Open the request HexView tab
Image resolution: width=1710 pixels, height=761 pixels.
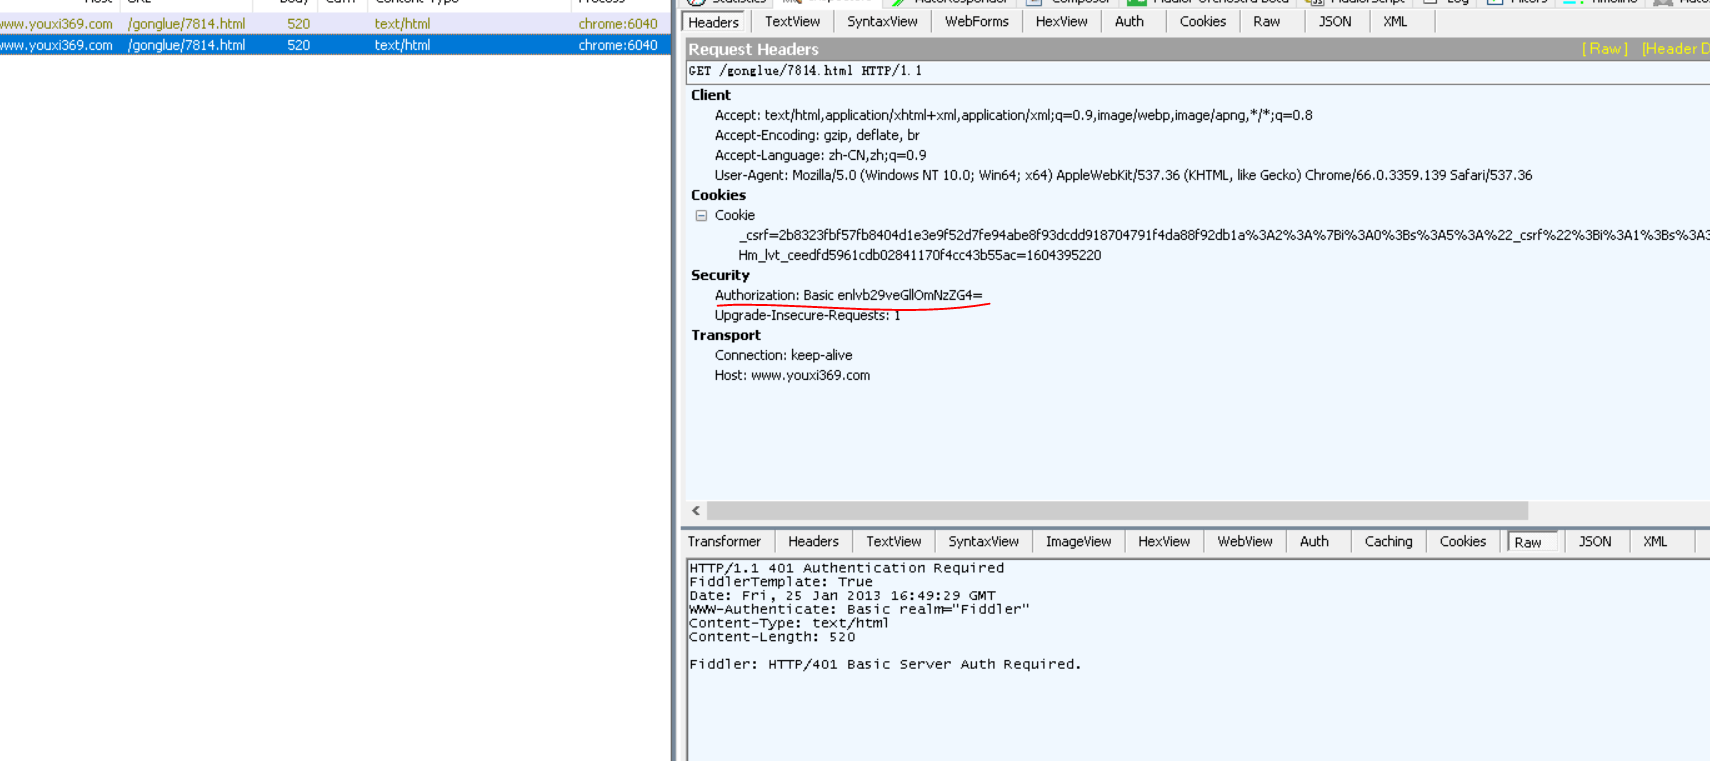point(1061,22)
